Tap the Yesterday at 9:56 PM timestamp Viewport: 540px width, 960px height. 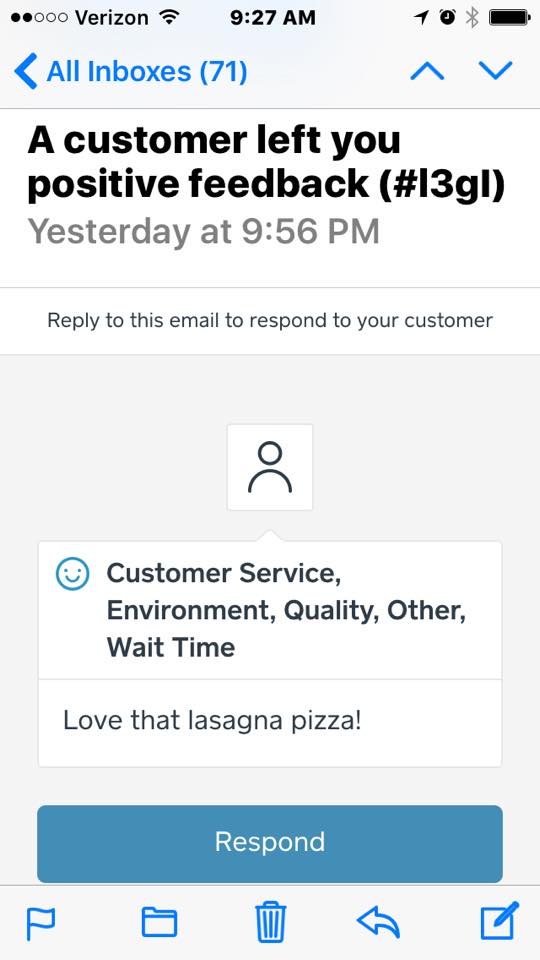[204, 231]
